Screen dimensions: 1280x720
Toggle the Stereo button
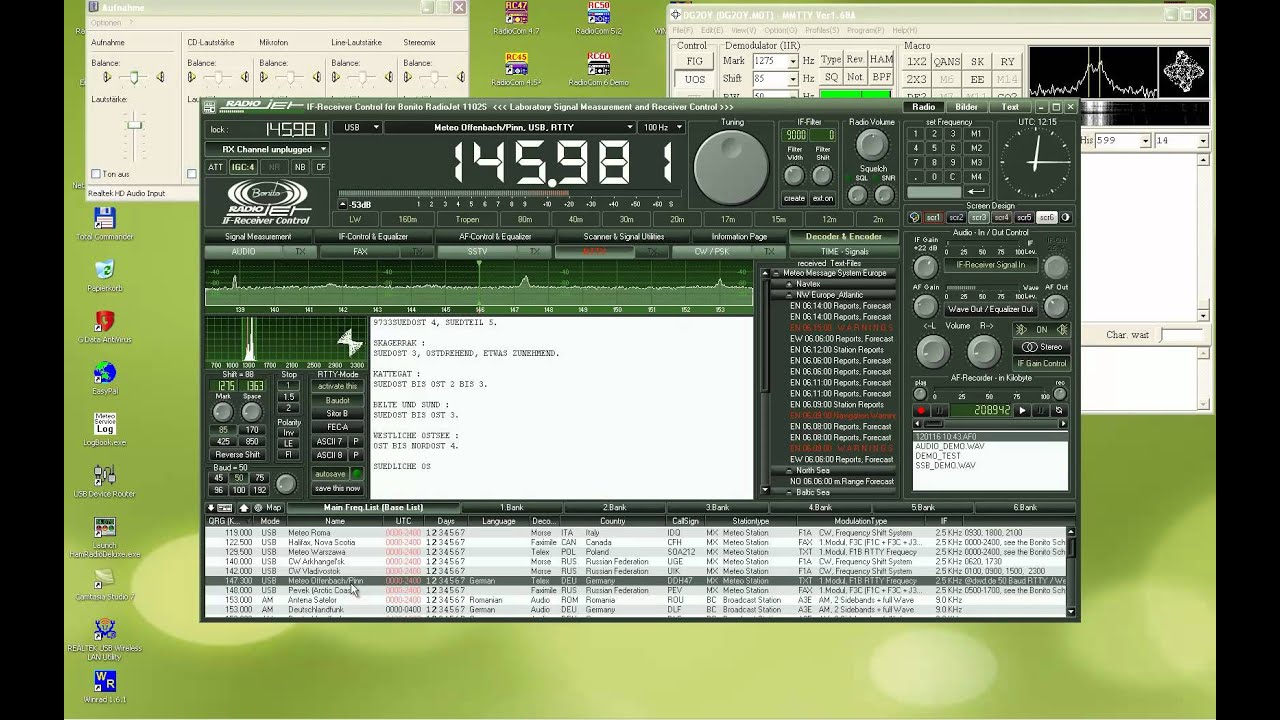coord(1041,347)
